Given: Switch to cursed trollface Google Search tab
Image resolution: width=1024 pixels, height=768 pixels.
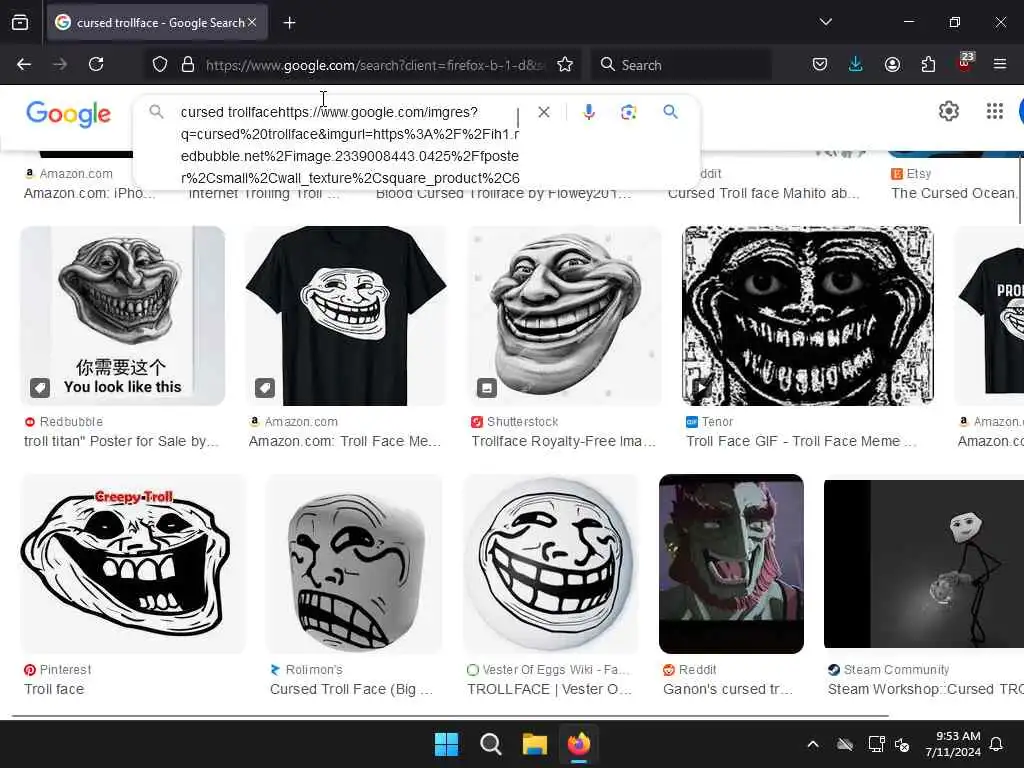Looking at the screenshot, I should (x=157, y=23).
